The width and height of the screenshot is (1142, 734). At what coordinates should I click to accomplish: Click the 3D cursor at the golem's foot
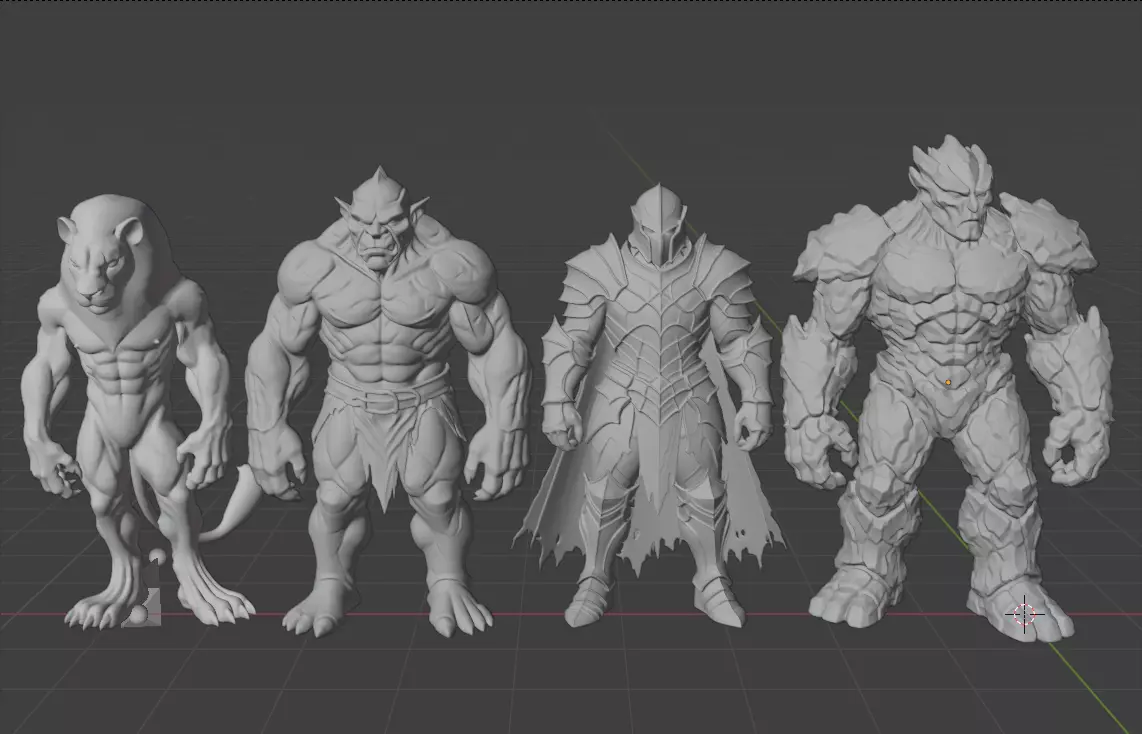point(1025,615)
